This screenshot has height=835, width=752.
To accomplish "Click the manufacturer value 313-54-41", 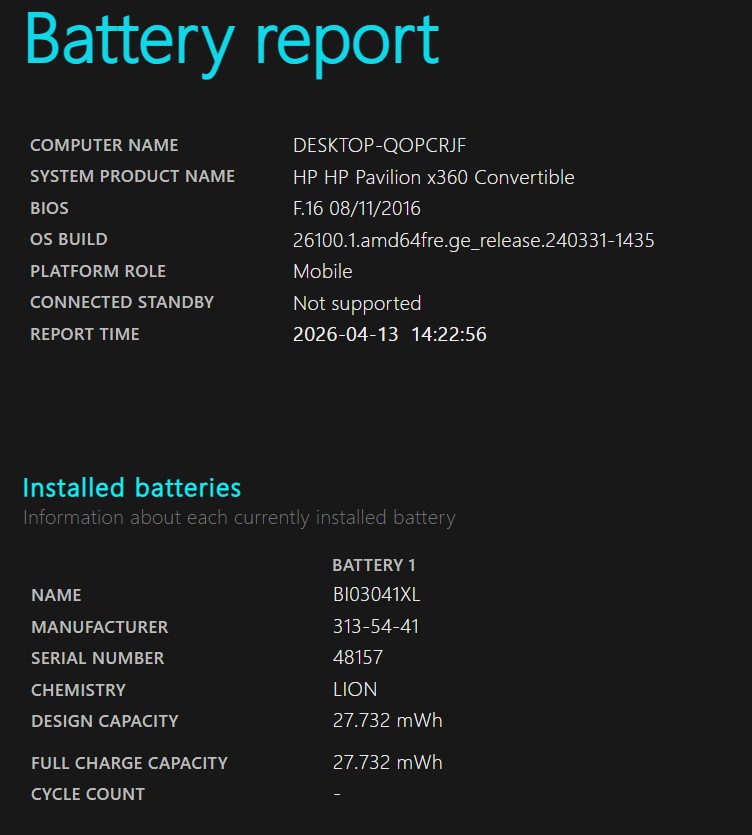I will 375,627.
